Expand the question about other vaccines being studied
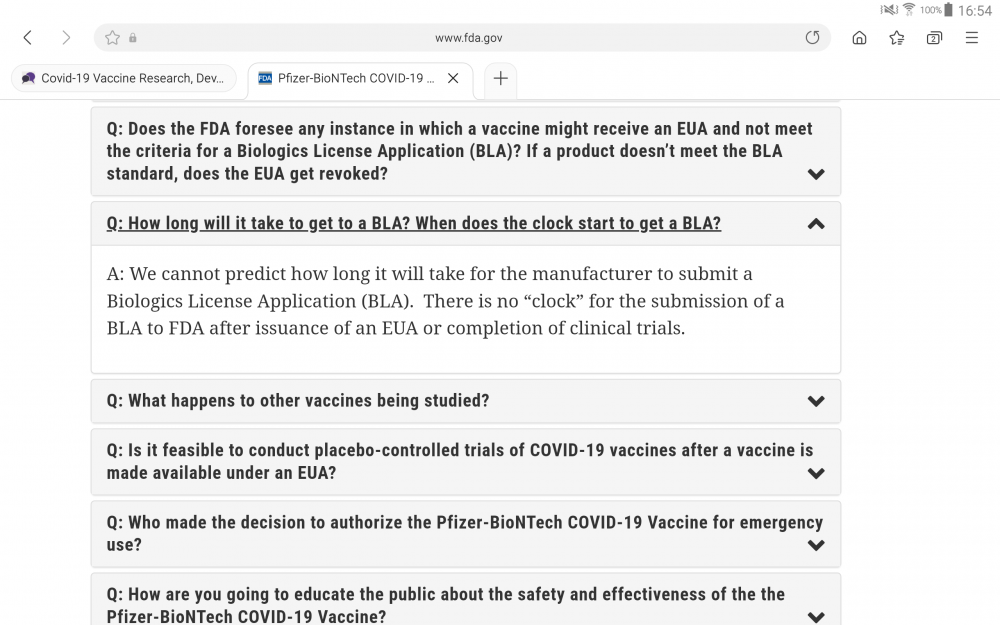The width and height of the screenshot is (1000, 625). [815, 400]
